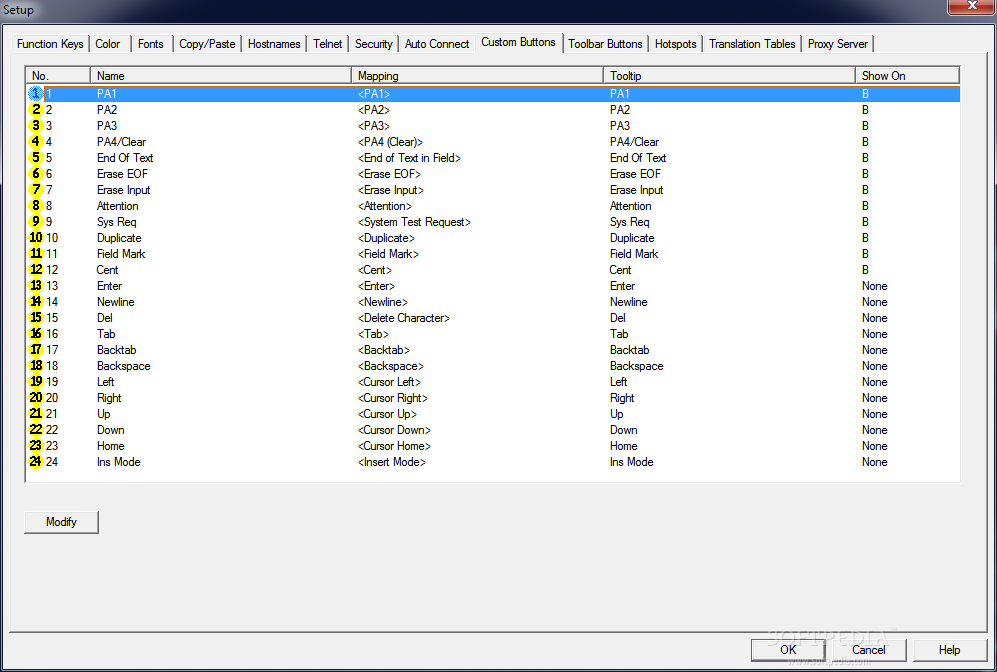The width and height of the screenshot is (997, 672).
Task: Pick yellow icon 6 beside Erase EOF
Action: click(x=36, y=174)
